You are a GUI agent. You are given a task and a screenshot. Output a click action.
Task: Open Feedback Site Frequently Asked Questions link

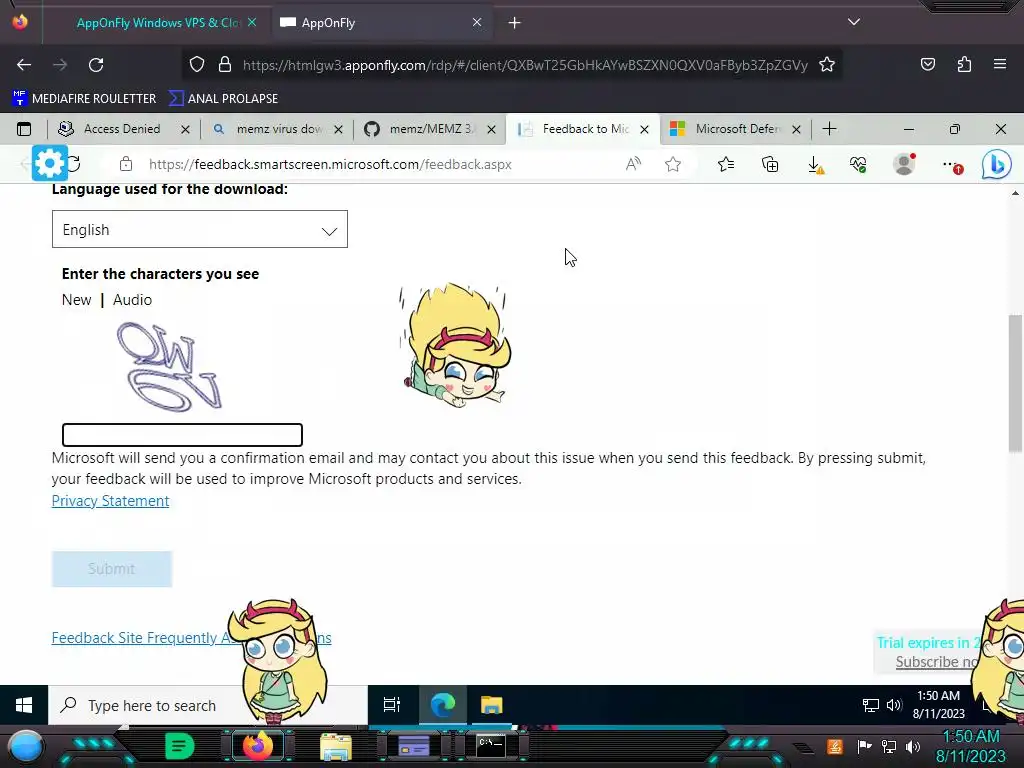(x=191, y=638)
